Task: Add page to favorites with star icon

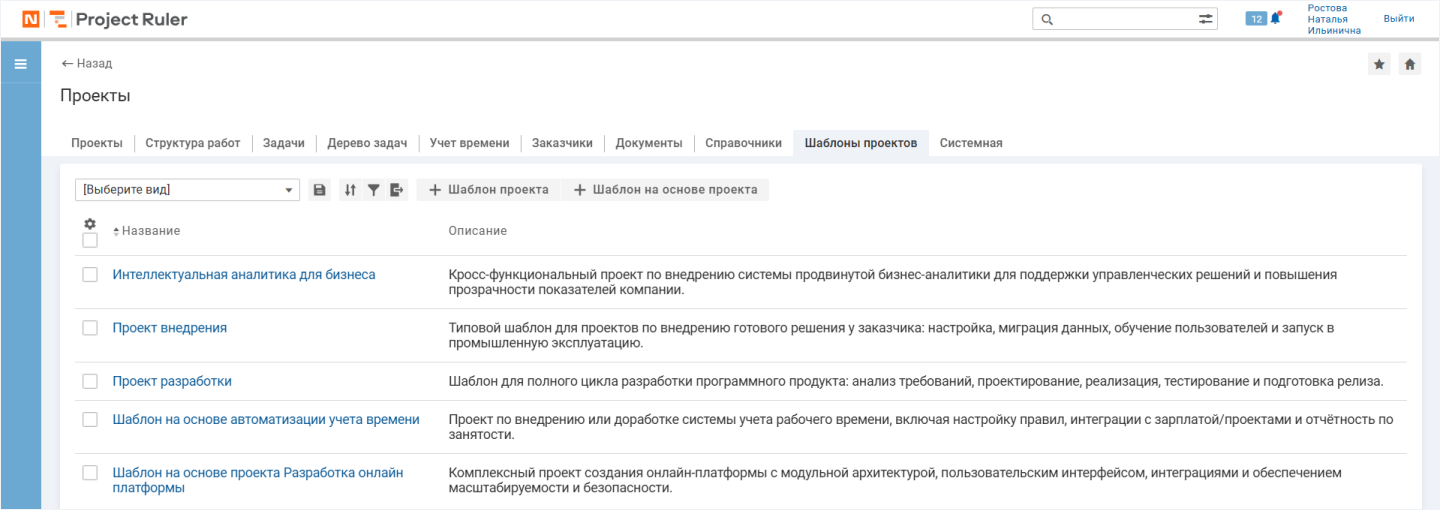Action: (x=1379, y=64)
